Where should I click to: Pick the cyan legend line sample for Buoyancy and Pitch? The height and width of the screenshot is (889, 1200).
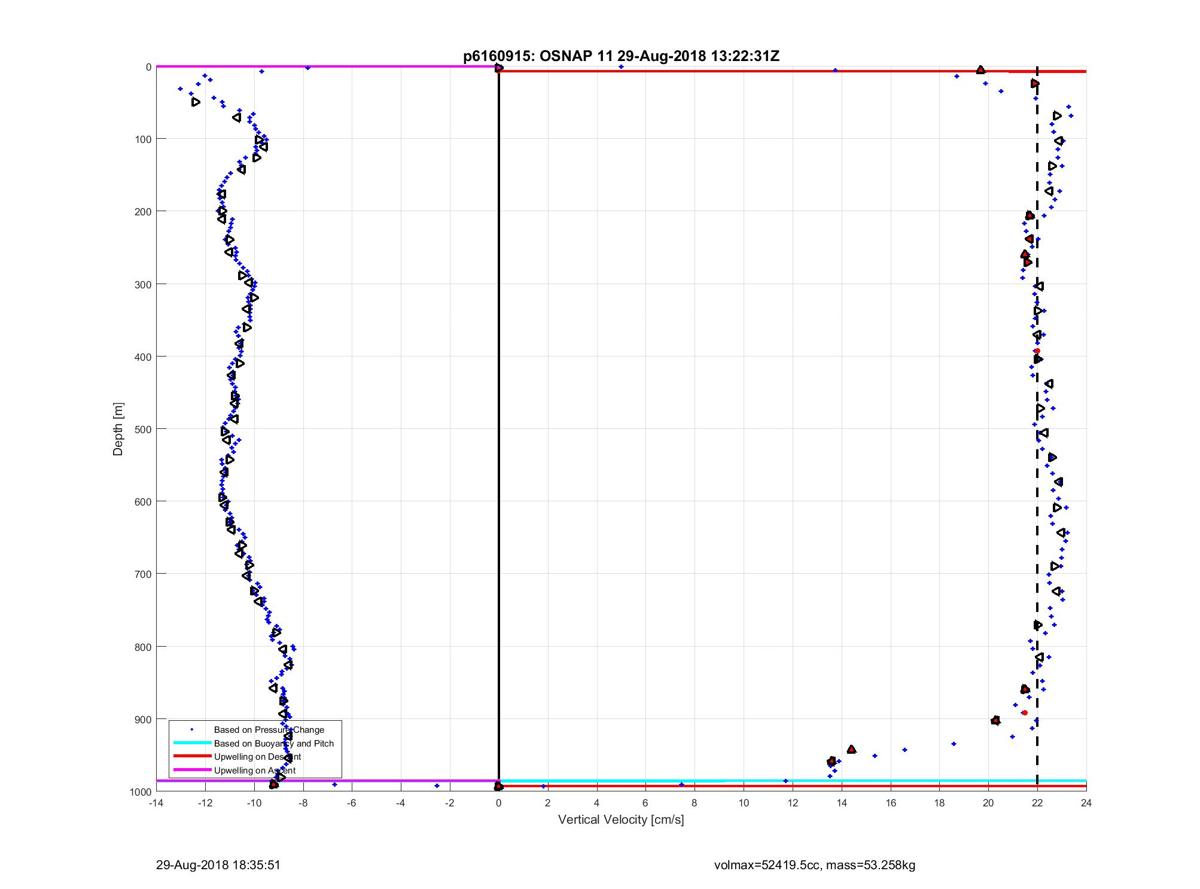pos(190,743)
